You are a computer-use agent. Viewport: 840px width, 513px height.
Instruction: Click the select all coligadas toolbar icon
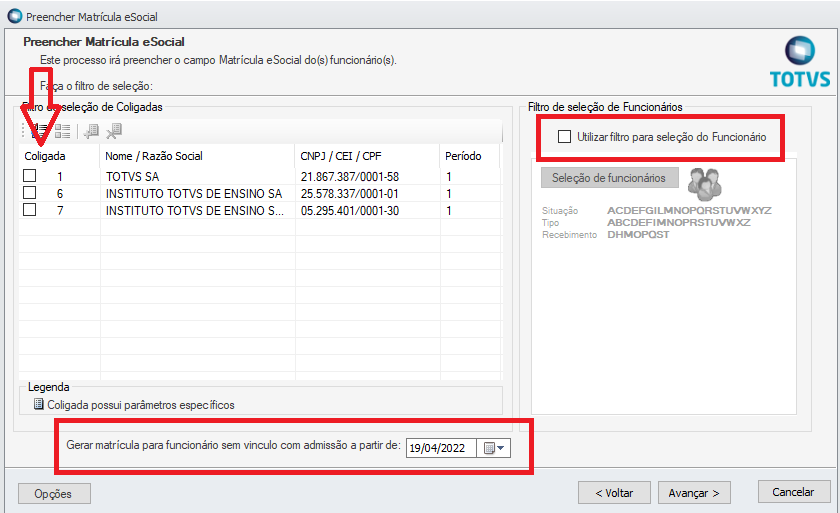pos(40,131)
